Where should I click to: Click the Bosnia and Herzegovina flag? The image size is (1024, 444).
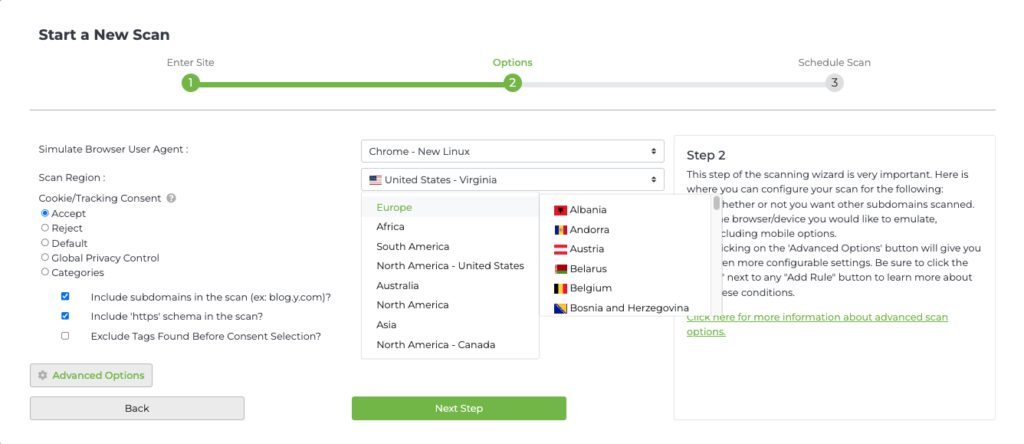pyautogui.click(x=560, y=308)
